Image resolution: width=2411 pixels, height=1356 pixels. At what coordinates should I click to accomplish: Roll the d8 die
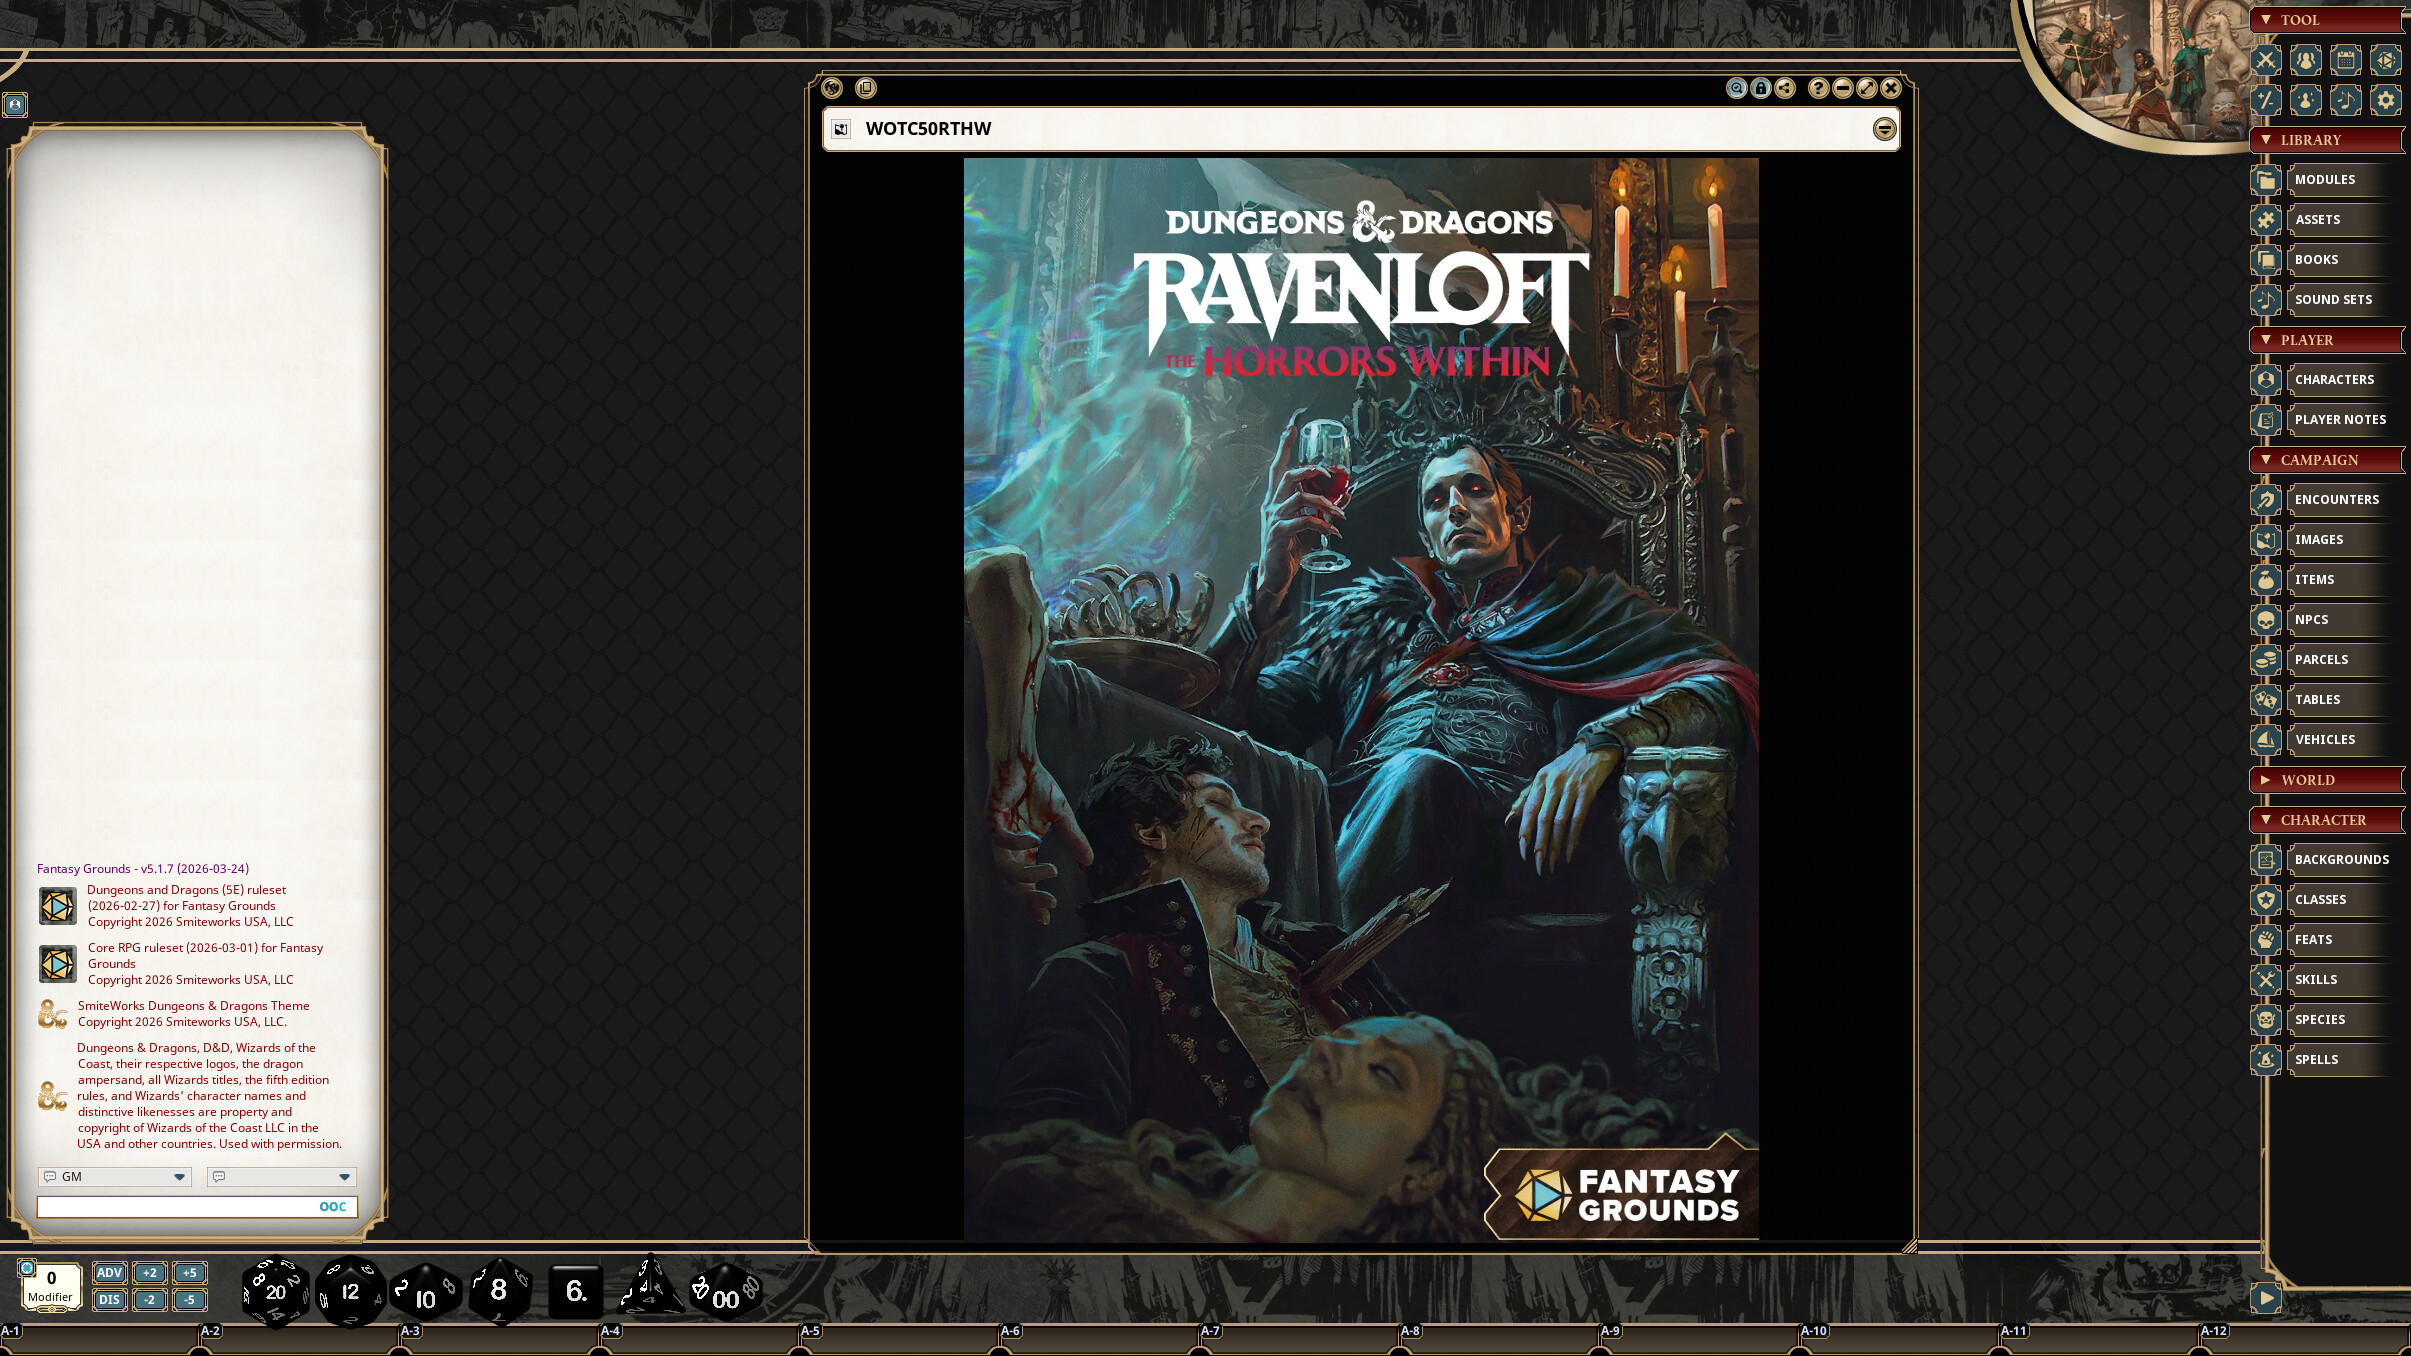tap(499, 1291)
